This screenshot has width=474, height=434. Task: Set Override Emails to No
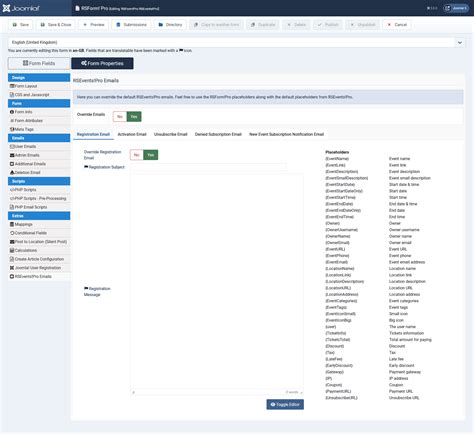point(120,117)
